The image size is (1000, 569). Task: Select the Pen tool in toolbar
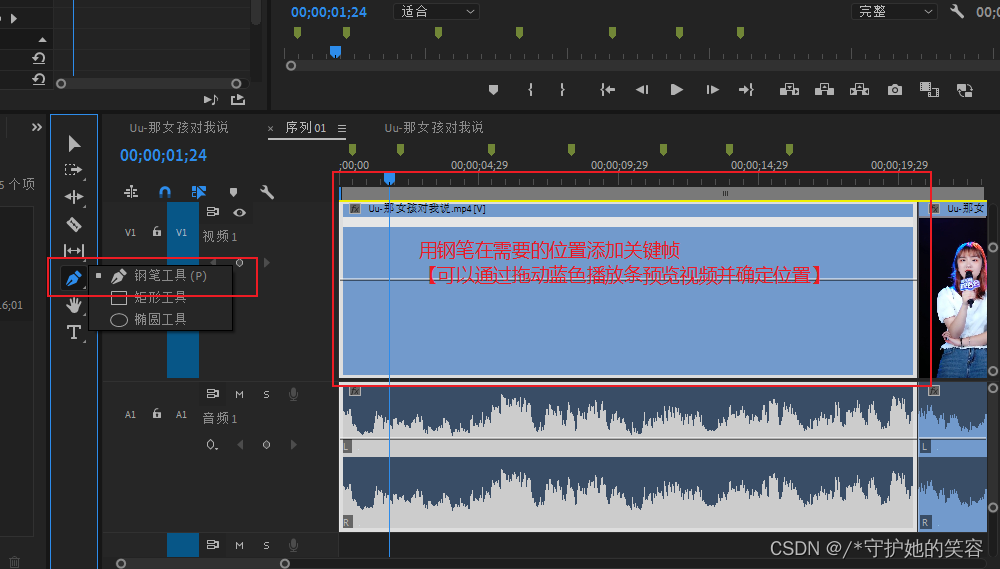coord(73,278)
